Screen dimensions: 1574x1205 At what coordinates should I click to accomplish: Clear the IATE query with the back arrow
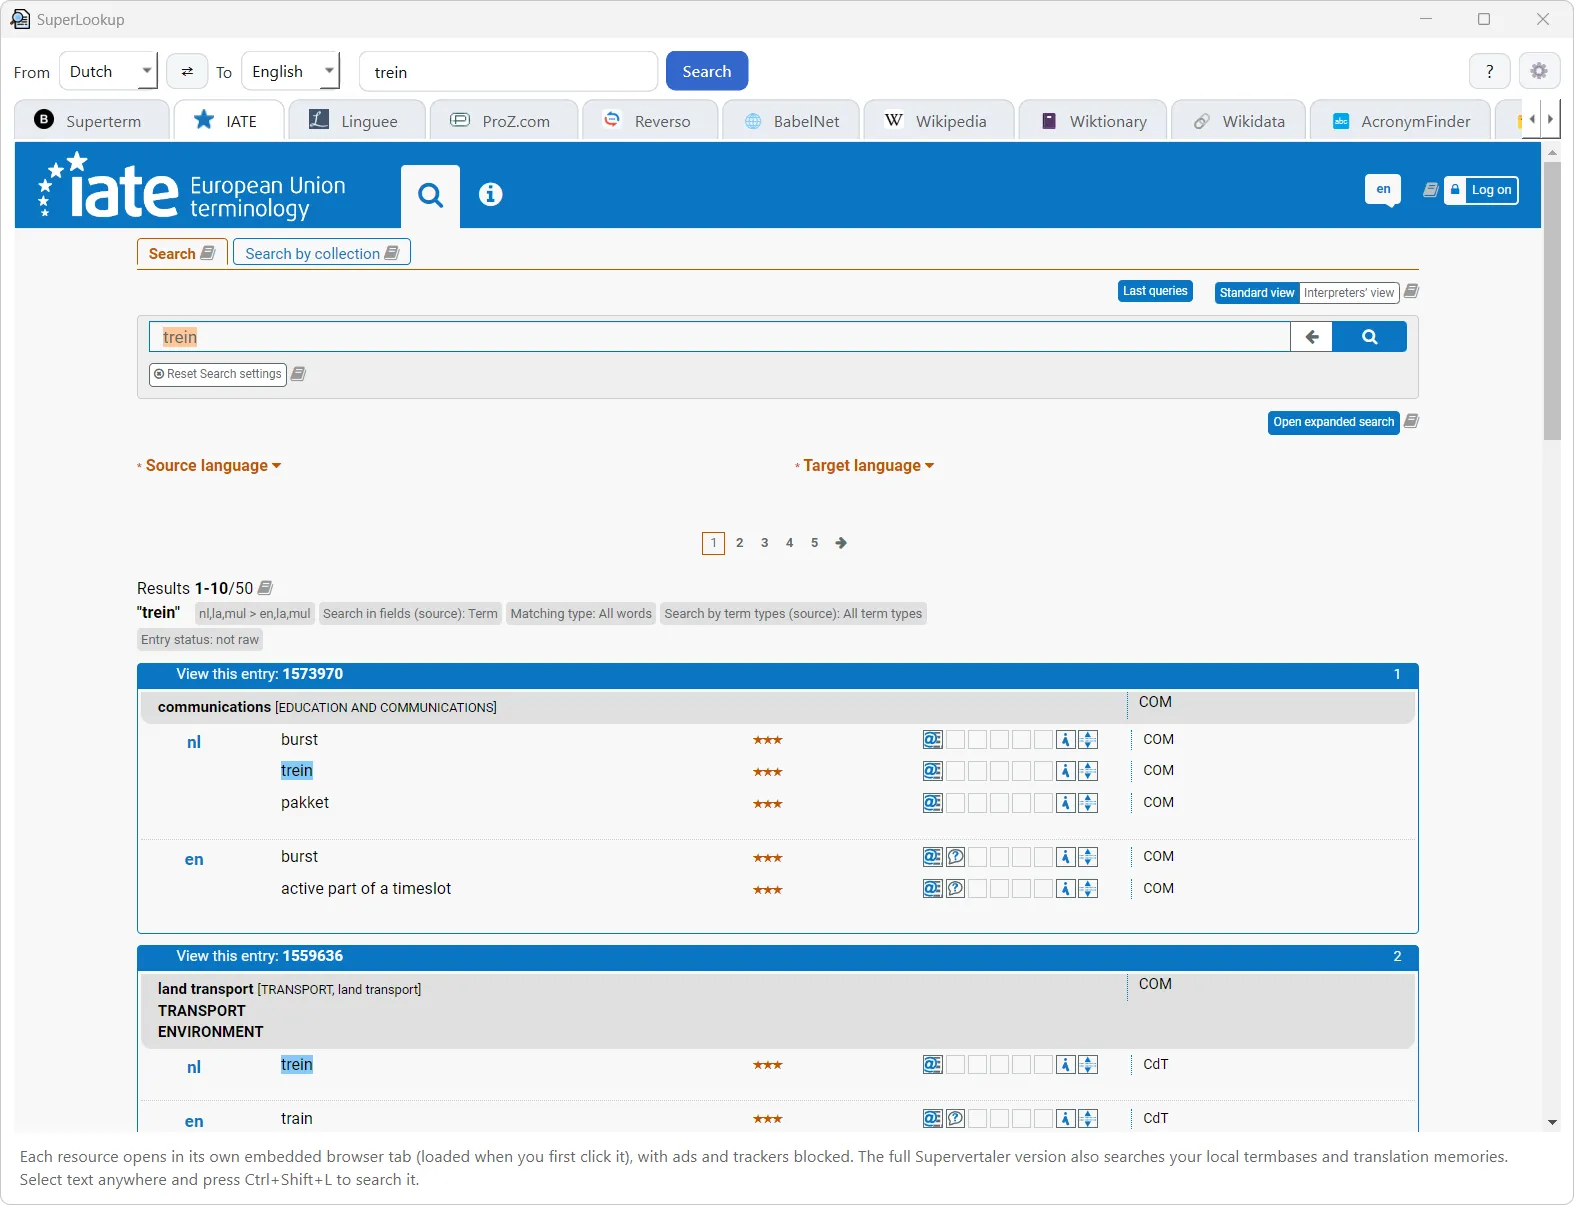pos(1311,337)
